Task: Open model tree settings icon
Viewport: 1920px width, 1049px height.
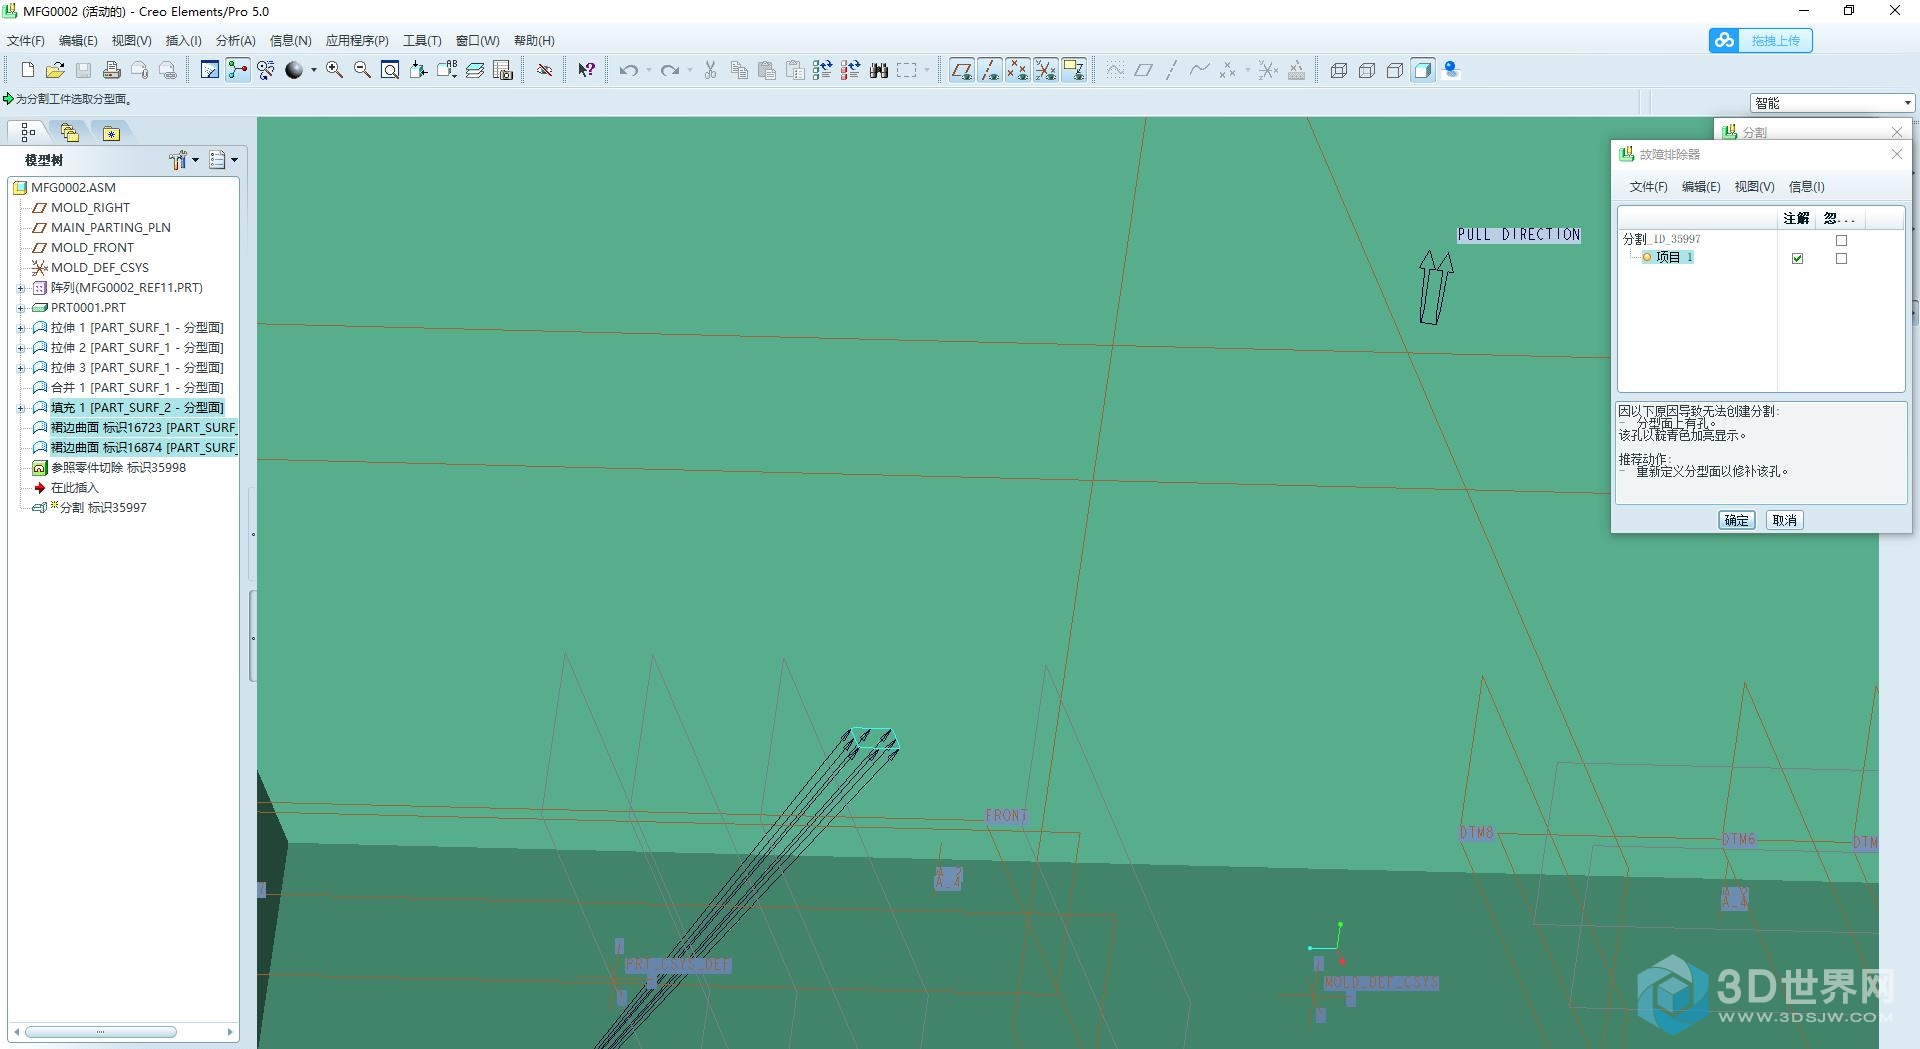Action: pyautogui.click(x=179, y=160)
